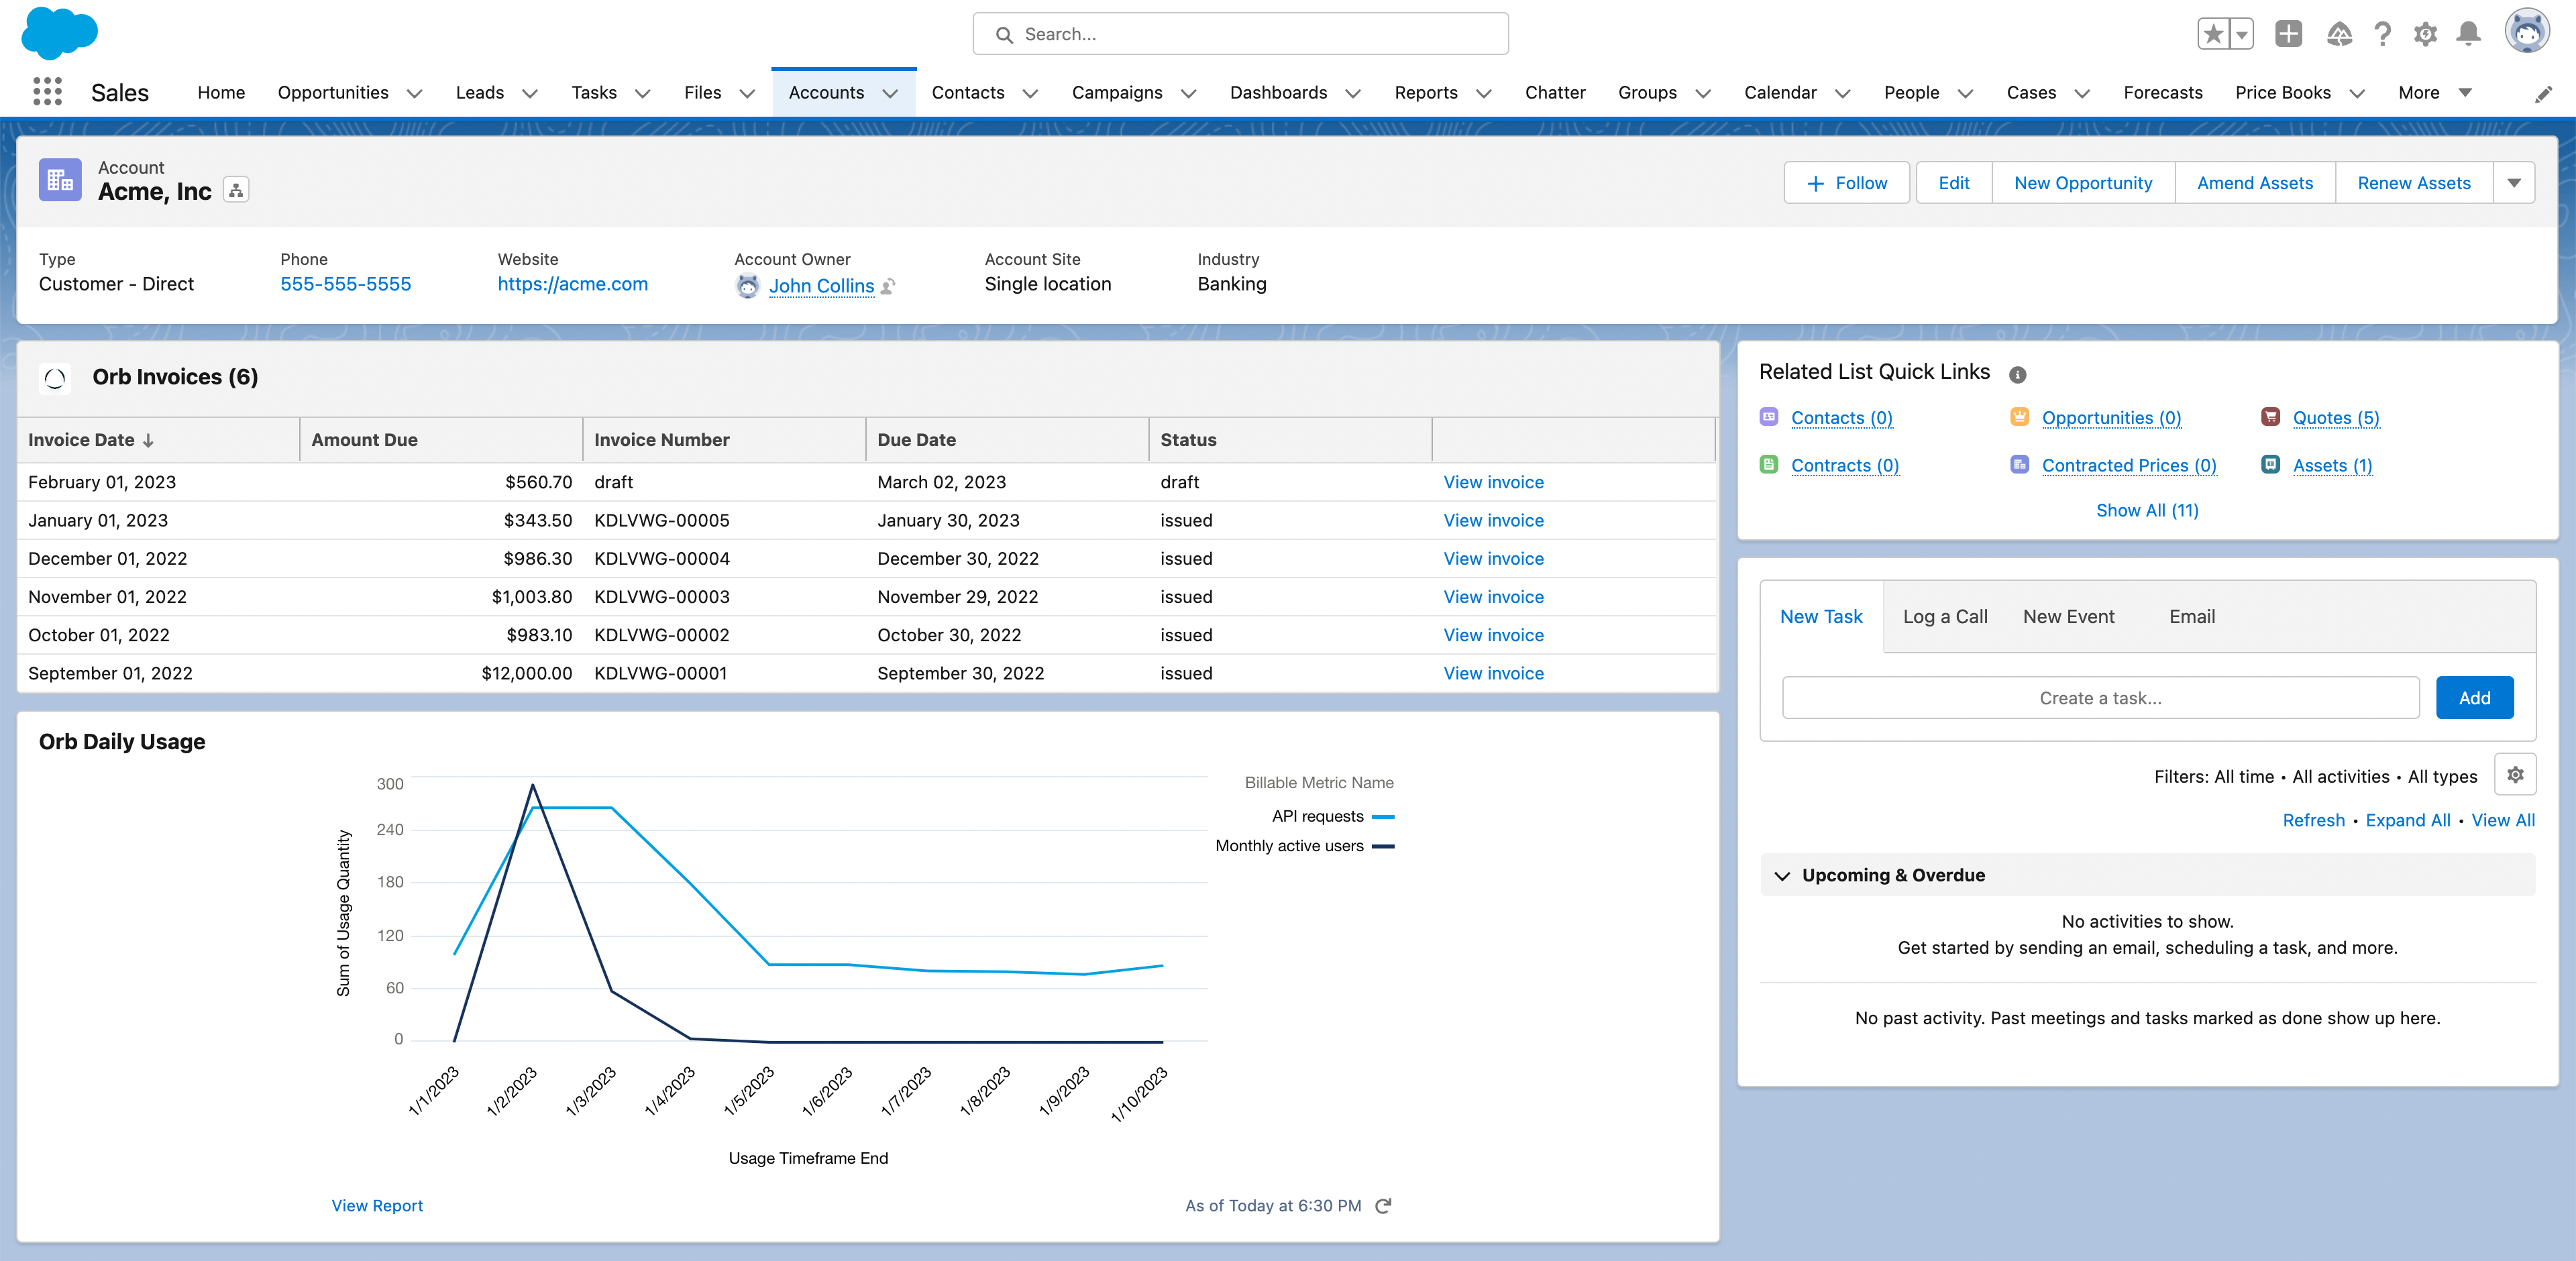Click the Quotes quick link icon
Screen dimensions: 2576x1261
(x=2270, y=417)
